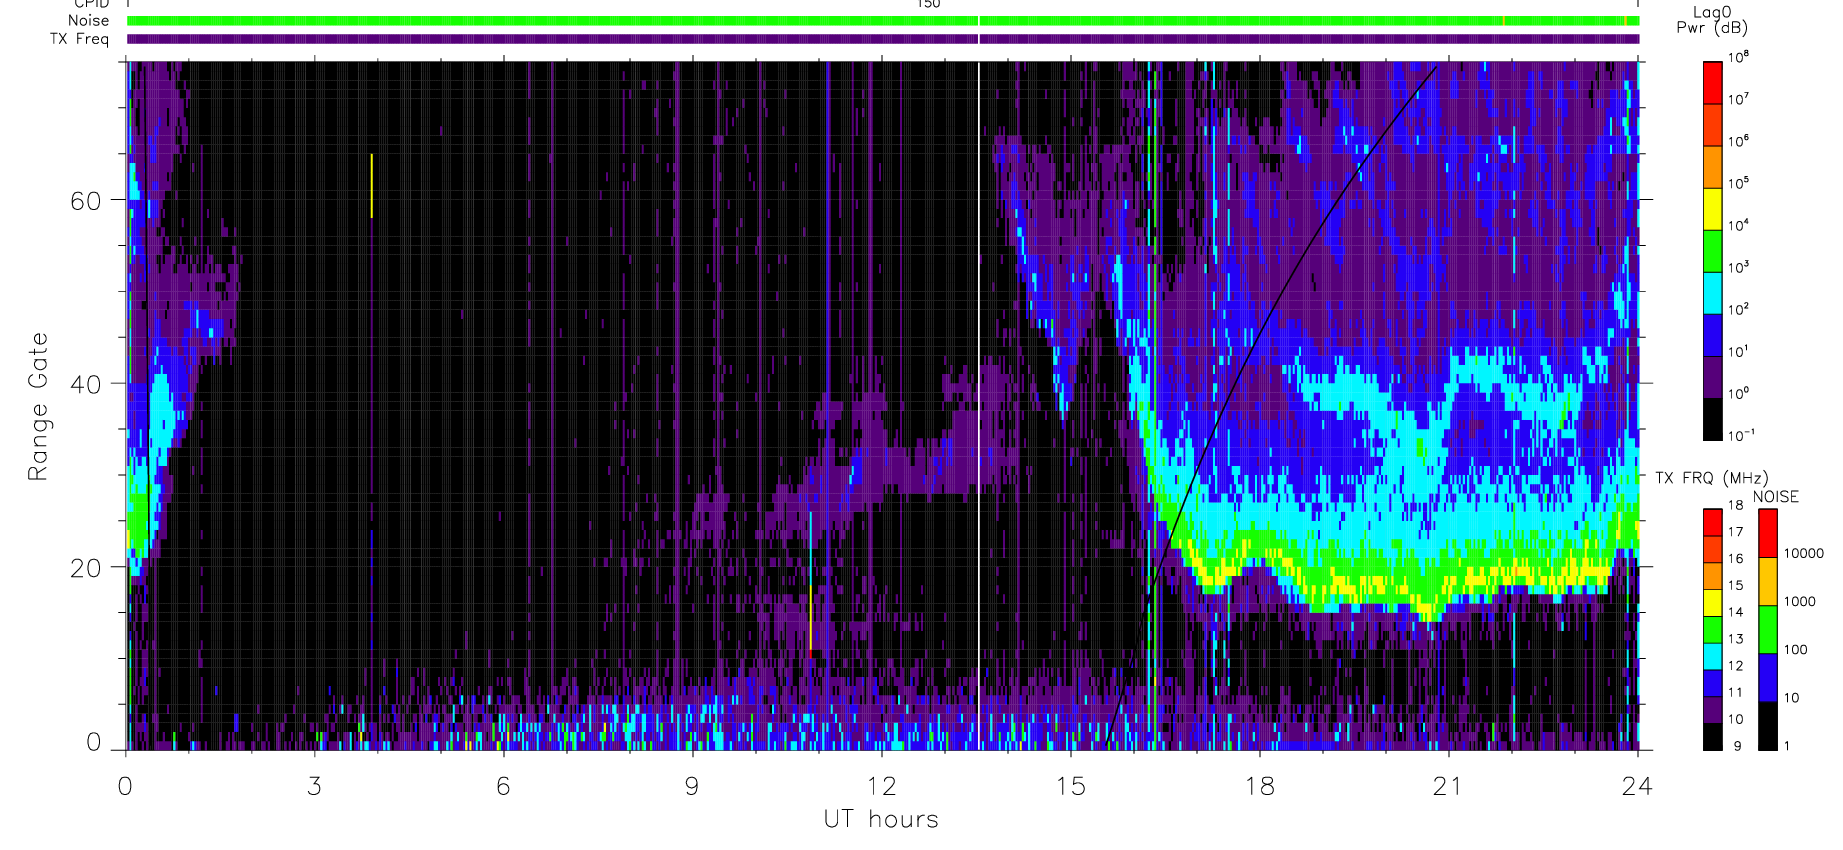Click the purple TX Freq status strip
The height and width of the screenshot is (850, 1843).
(x=883, y=39)
